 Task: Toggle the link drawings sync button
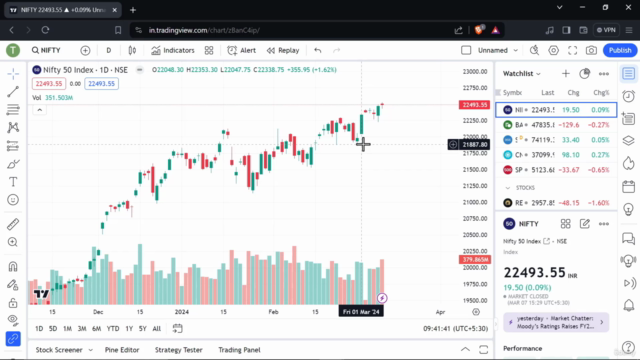(x=13, y=338)
